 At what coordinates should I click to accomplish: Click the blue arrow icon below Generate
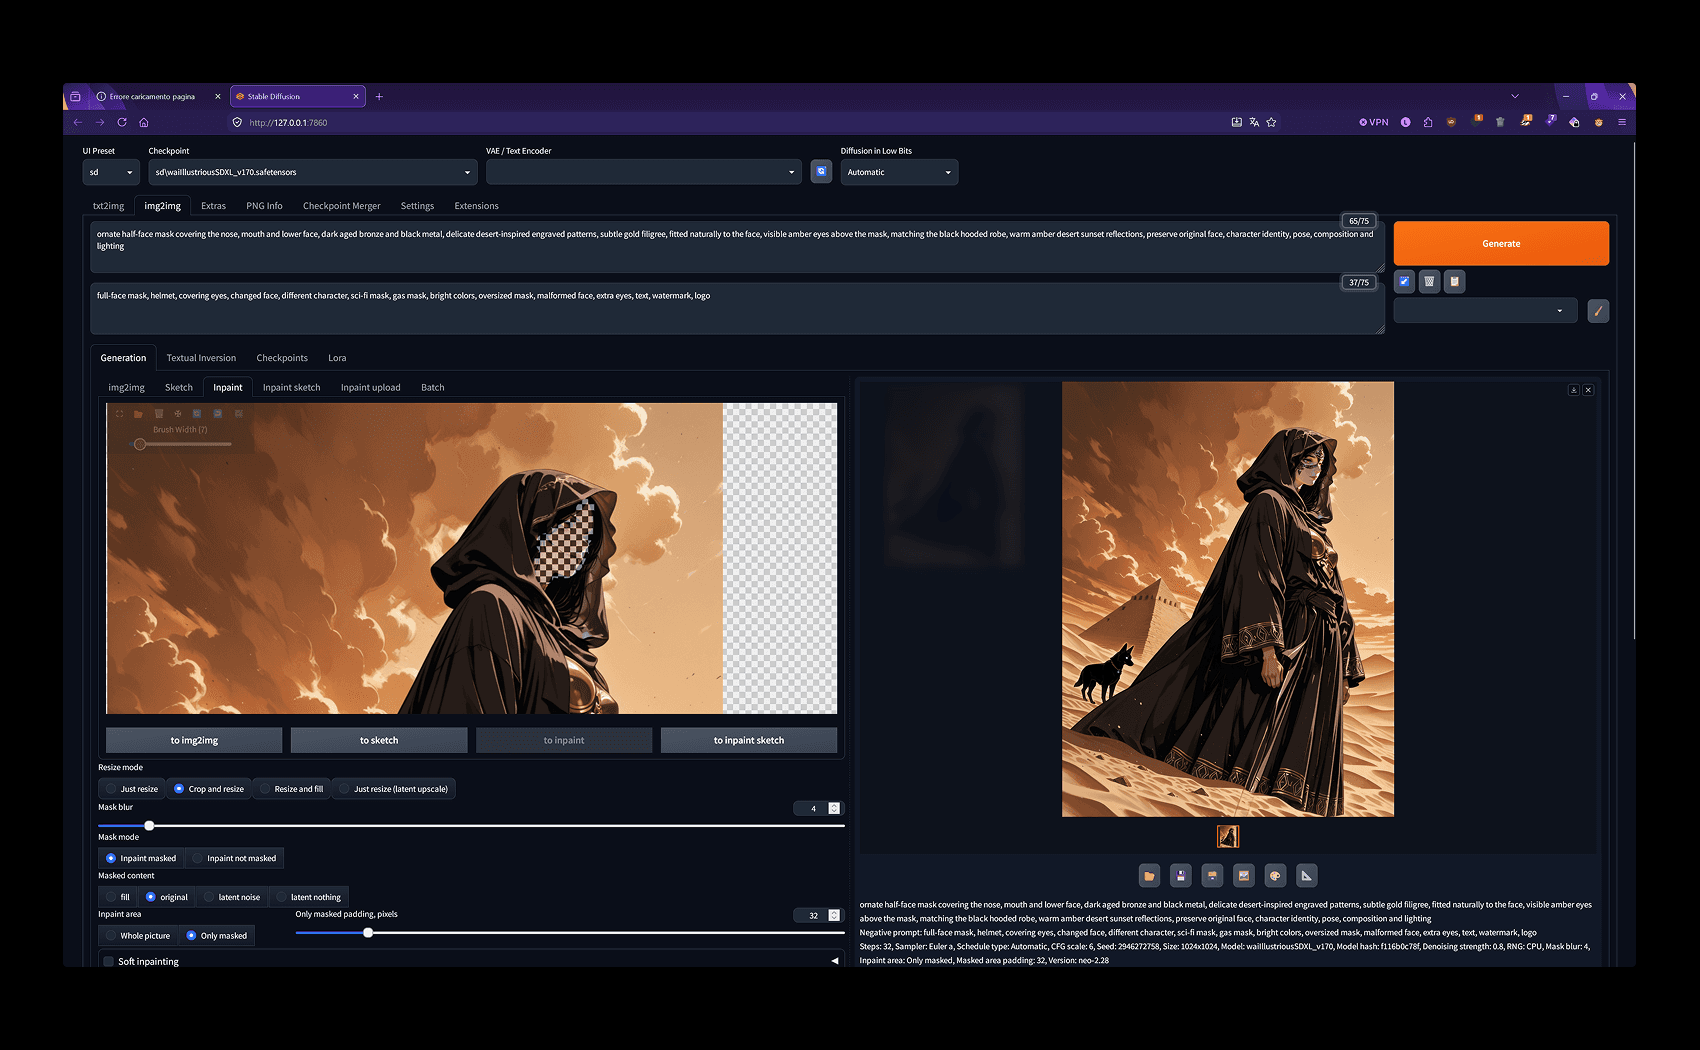1404,282
